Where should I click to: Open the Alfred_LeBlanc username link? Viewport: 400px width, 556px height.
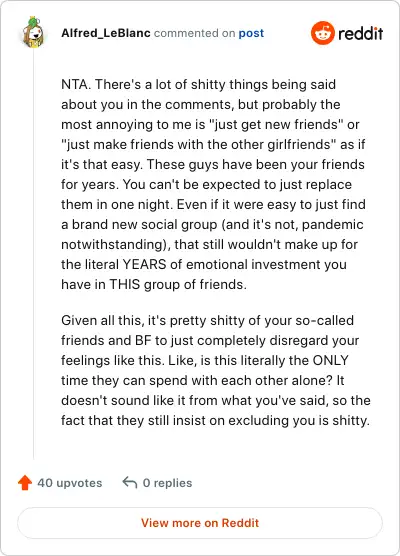pyautogui.click(x=106, y=33)
